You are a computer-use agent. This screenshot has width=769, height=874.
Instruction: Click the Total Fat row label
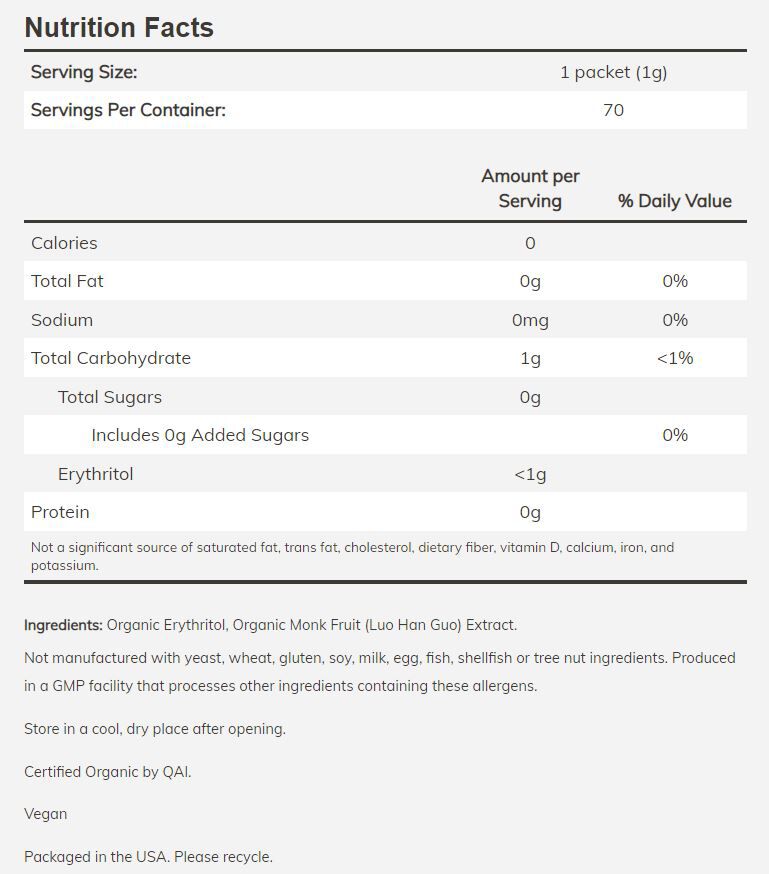pos(67,281)
